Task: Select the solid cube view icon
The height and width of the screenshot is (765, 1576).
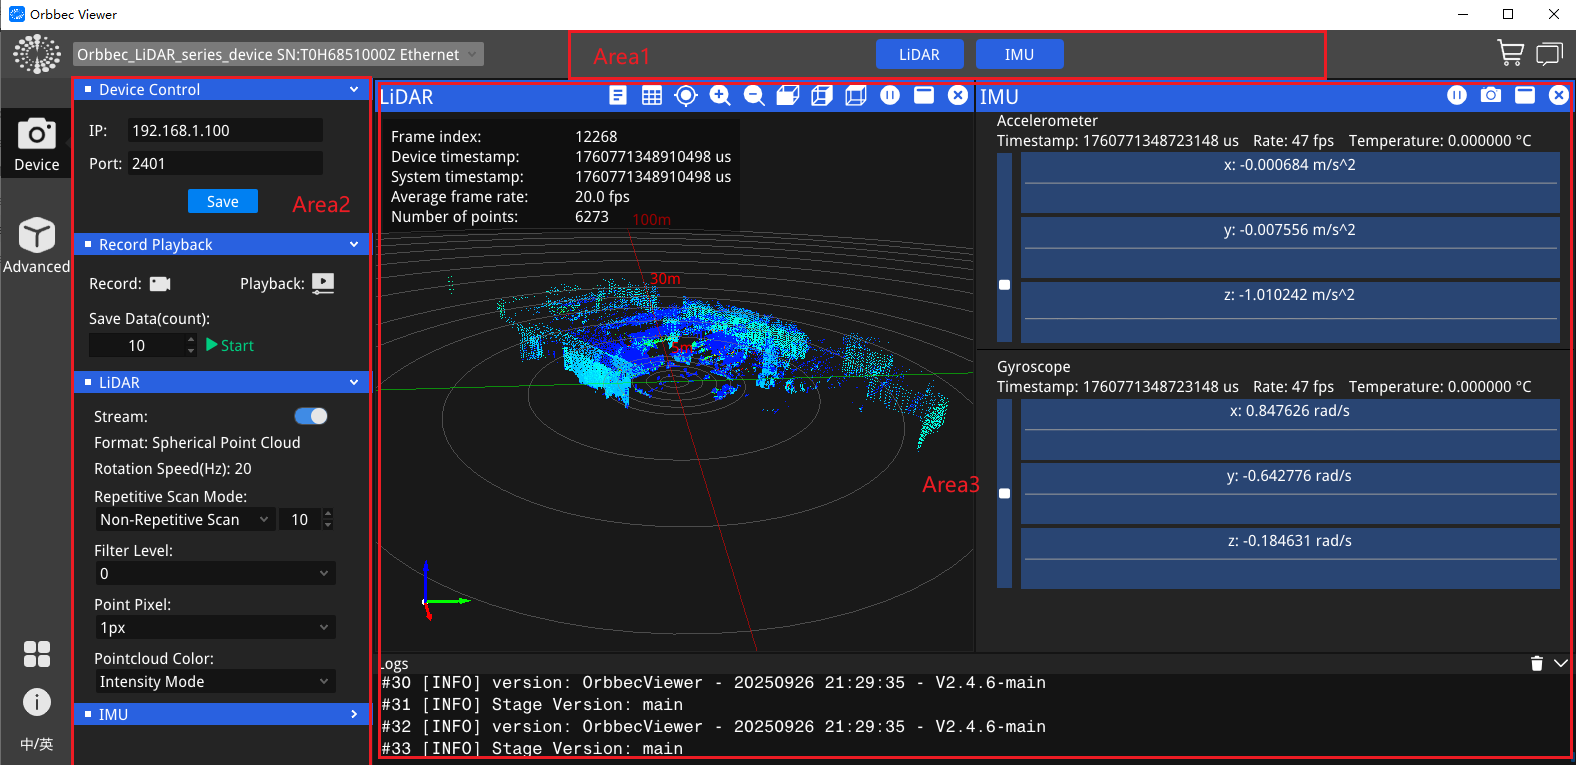Action: tap(788, 95)
